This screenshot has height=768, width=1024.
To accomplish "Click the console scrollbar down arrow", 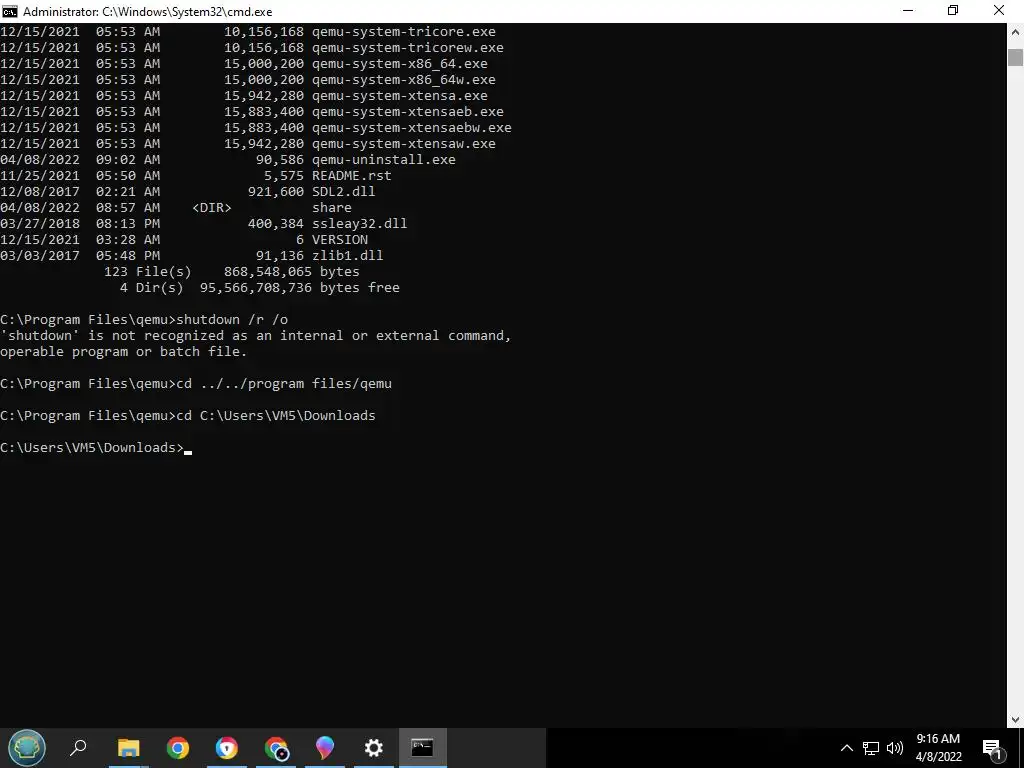I will pos(1015,720).
